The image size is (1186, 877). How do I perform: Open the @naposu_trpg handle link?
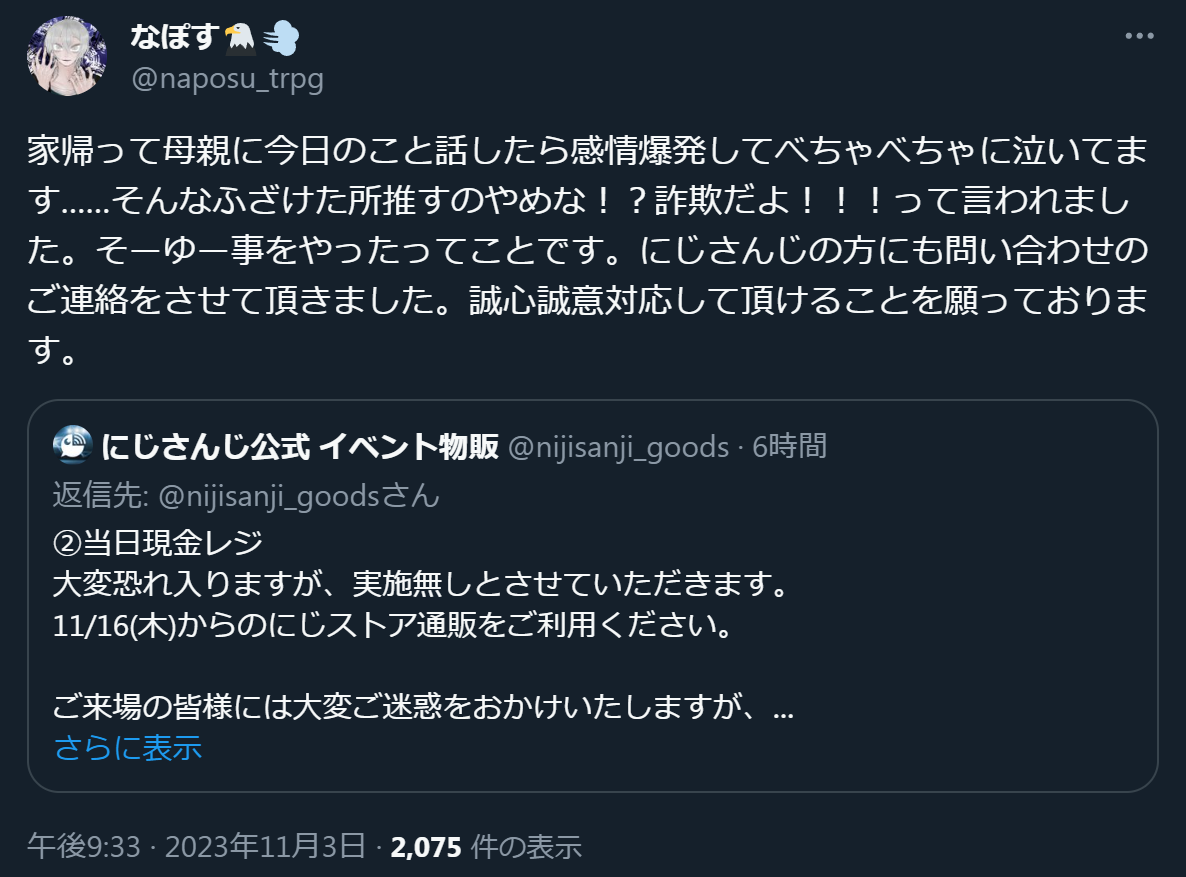click(228, 79)
